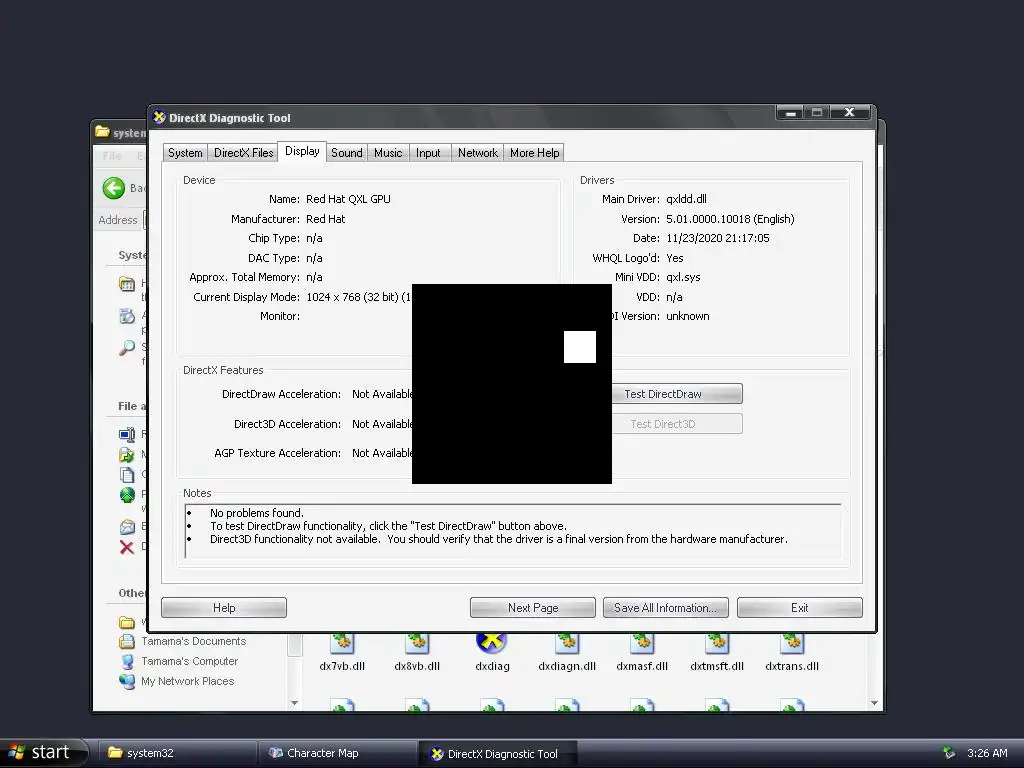The height and width of the screenshot is (768, 1024).
Task: Click file list scrollbar down arrow in system32
Action: click(874, 703)
